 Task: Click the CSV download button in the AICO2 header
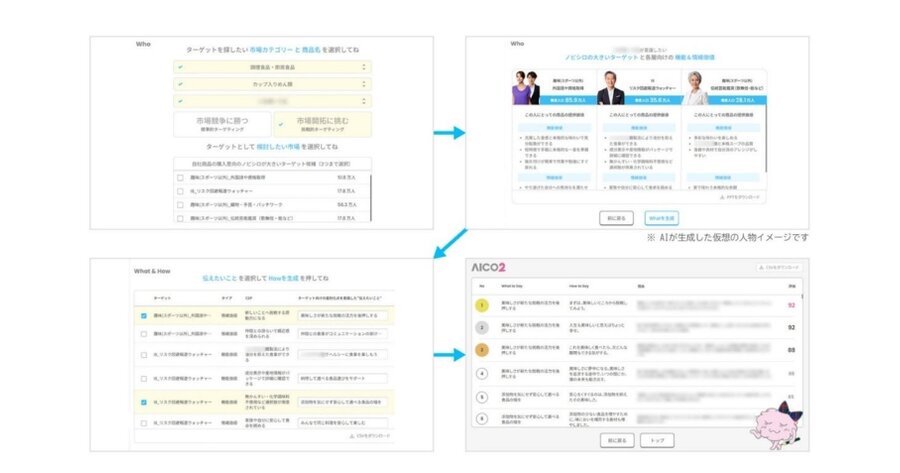[779, 267]
